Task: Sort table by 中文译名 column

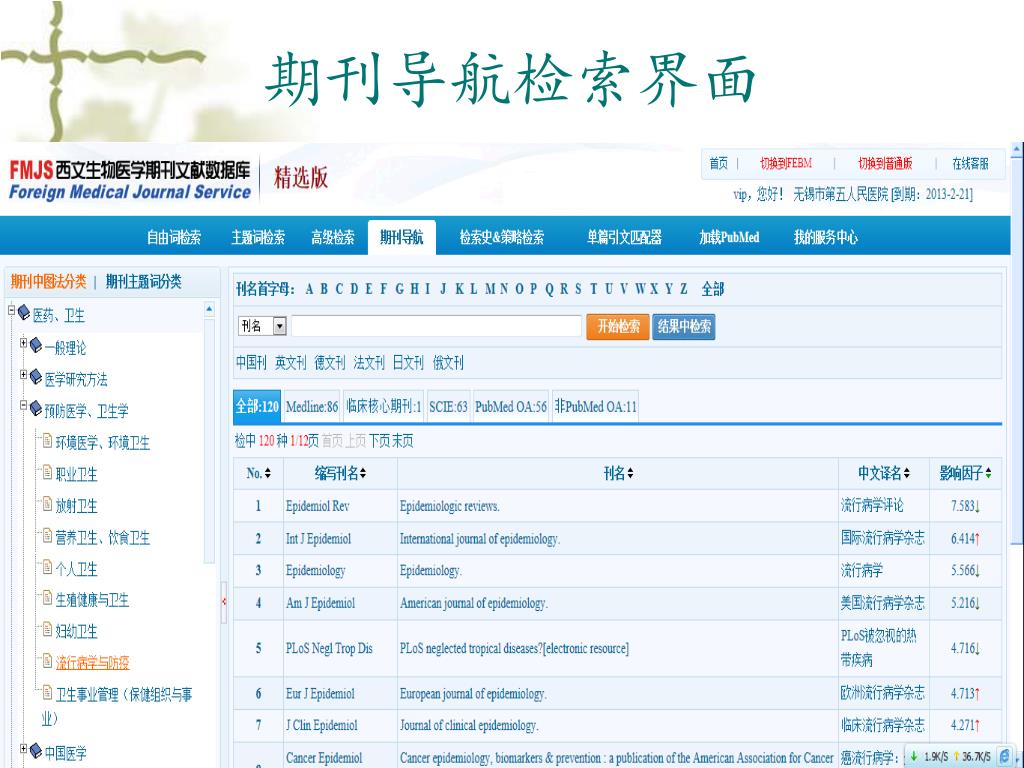Action: click(884, 473)
